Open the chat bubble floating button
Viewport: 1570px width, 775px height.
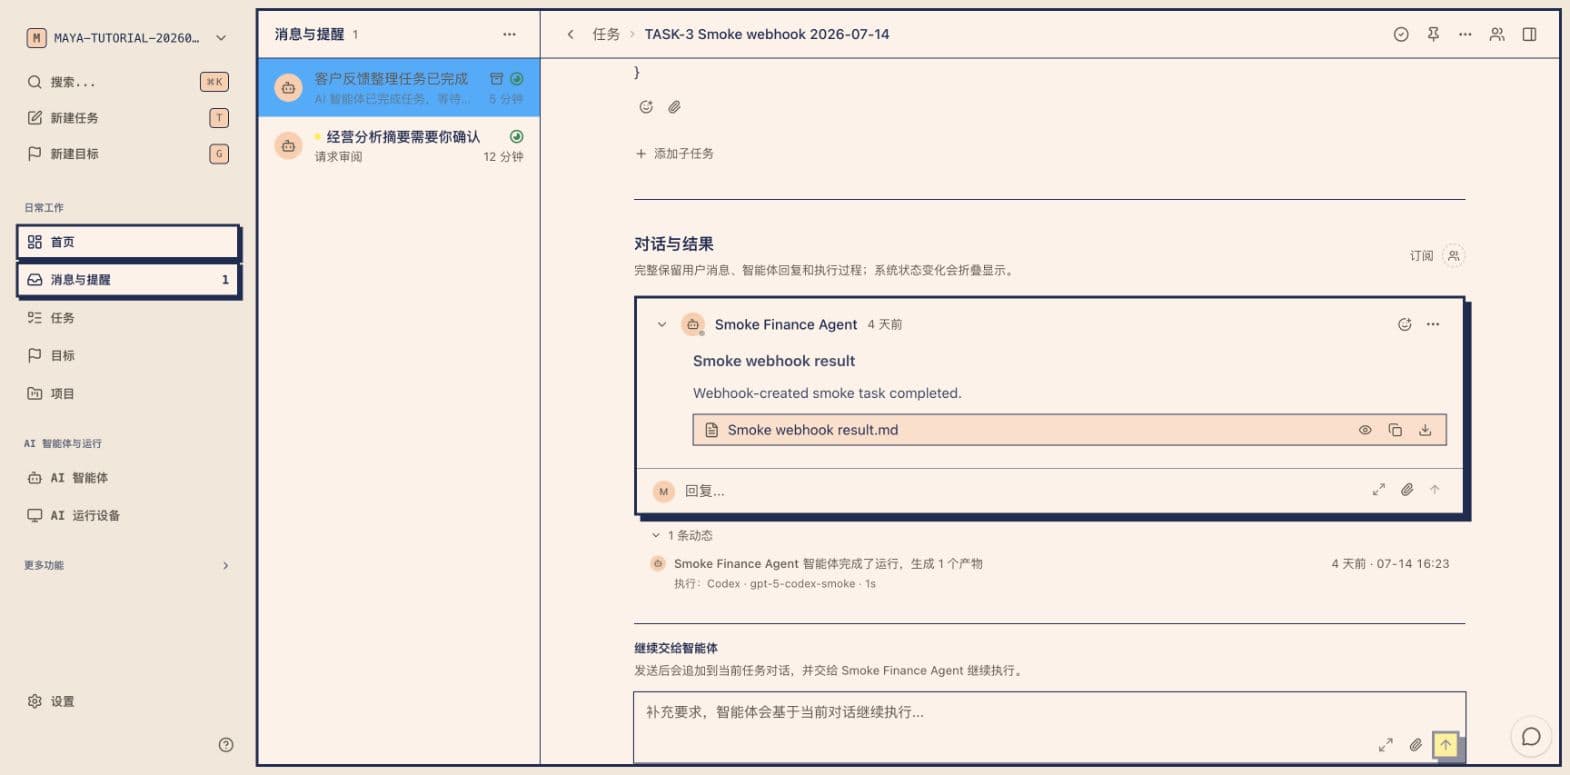click(1531, 737)
